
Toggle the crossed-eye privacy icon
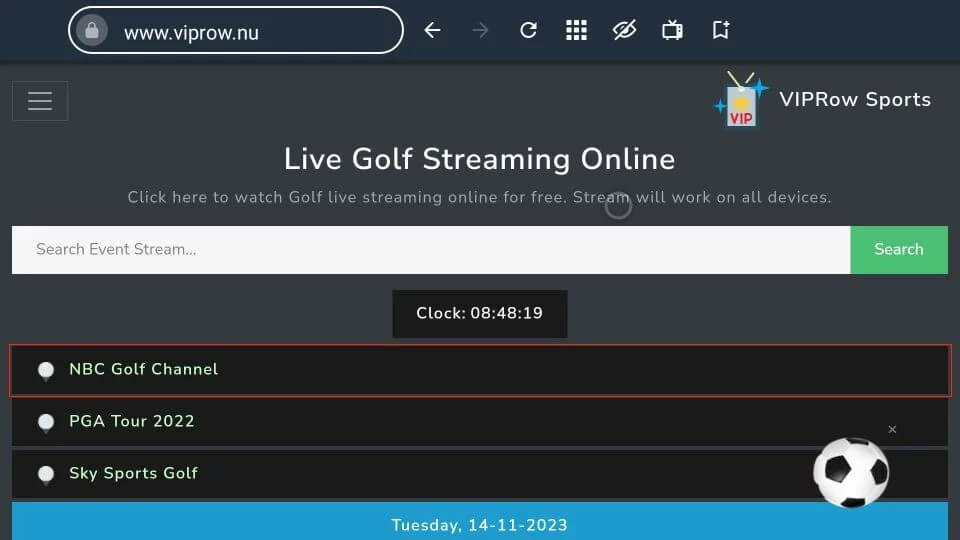[x=624, y=30]
